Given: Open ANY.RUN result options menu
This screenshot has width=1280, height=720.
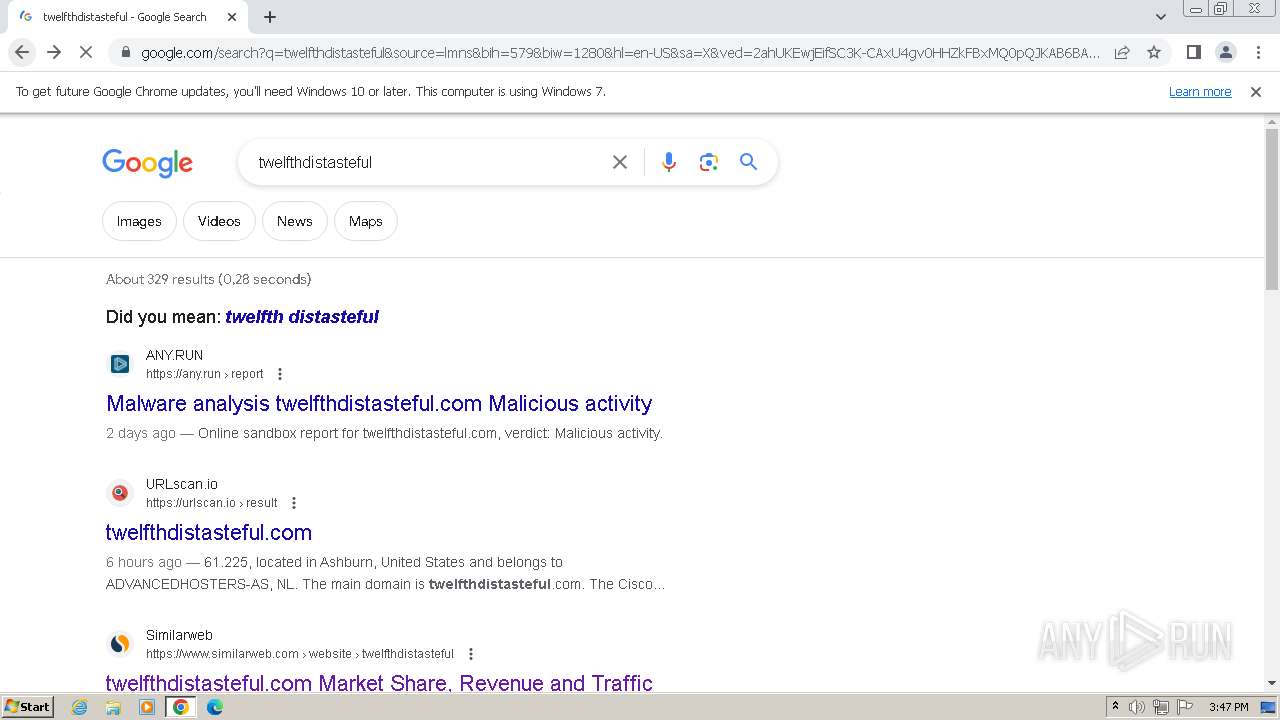Looking at the screenshot, I should coord(280,374).
